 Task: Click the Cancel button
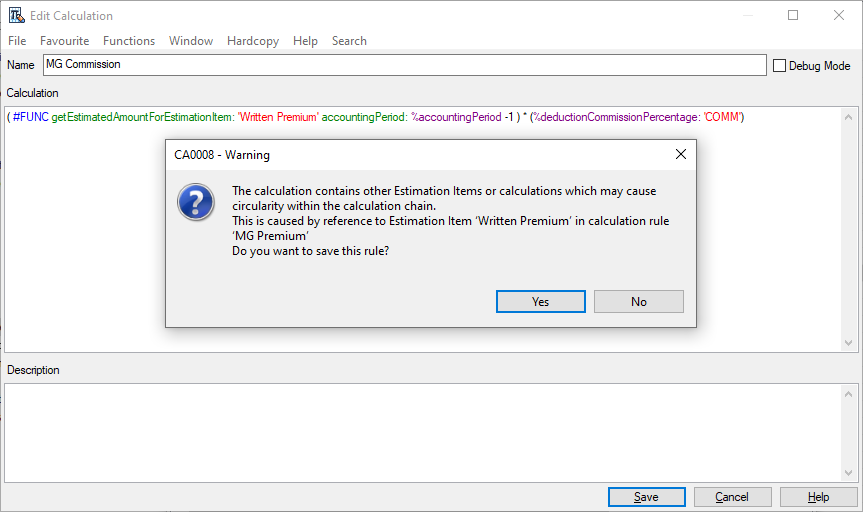(x=731, y=497)
